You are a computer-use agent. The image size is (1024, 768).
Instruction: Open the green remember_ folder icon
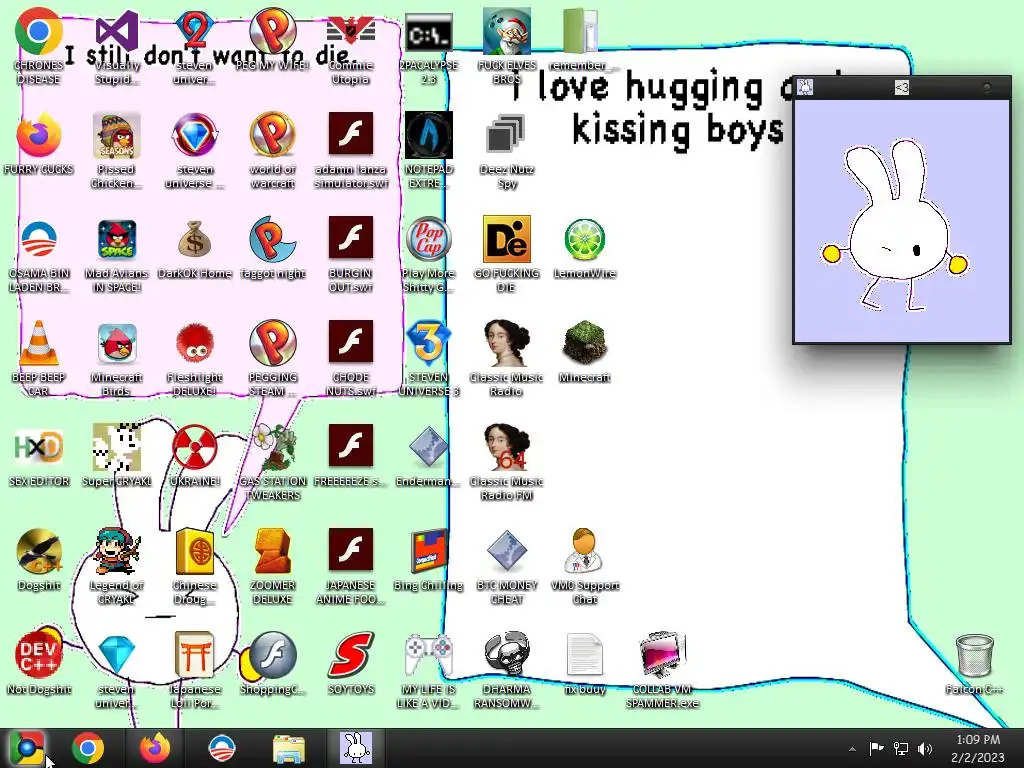click(x=581, y=31)
